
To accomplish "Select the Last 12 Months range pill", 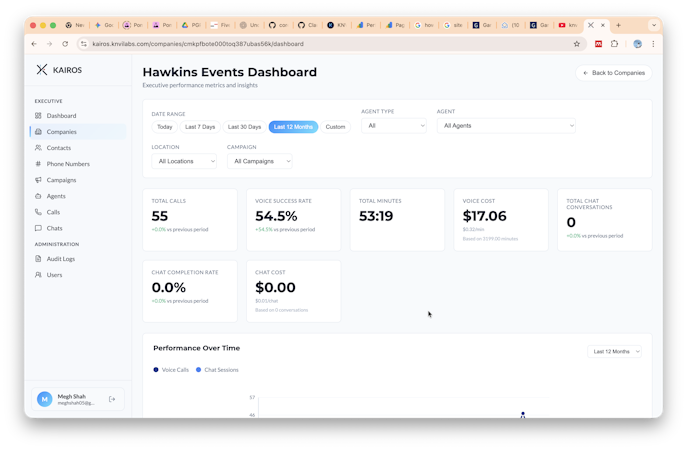I will (293, 127).
